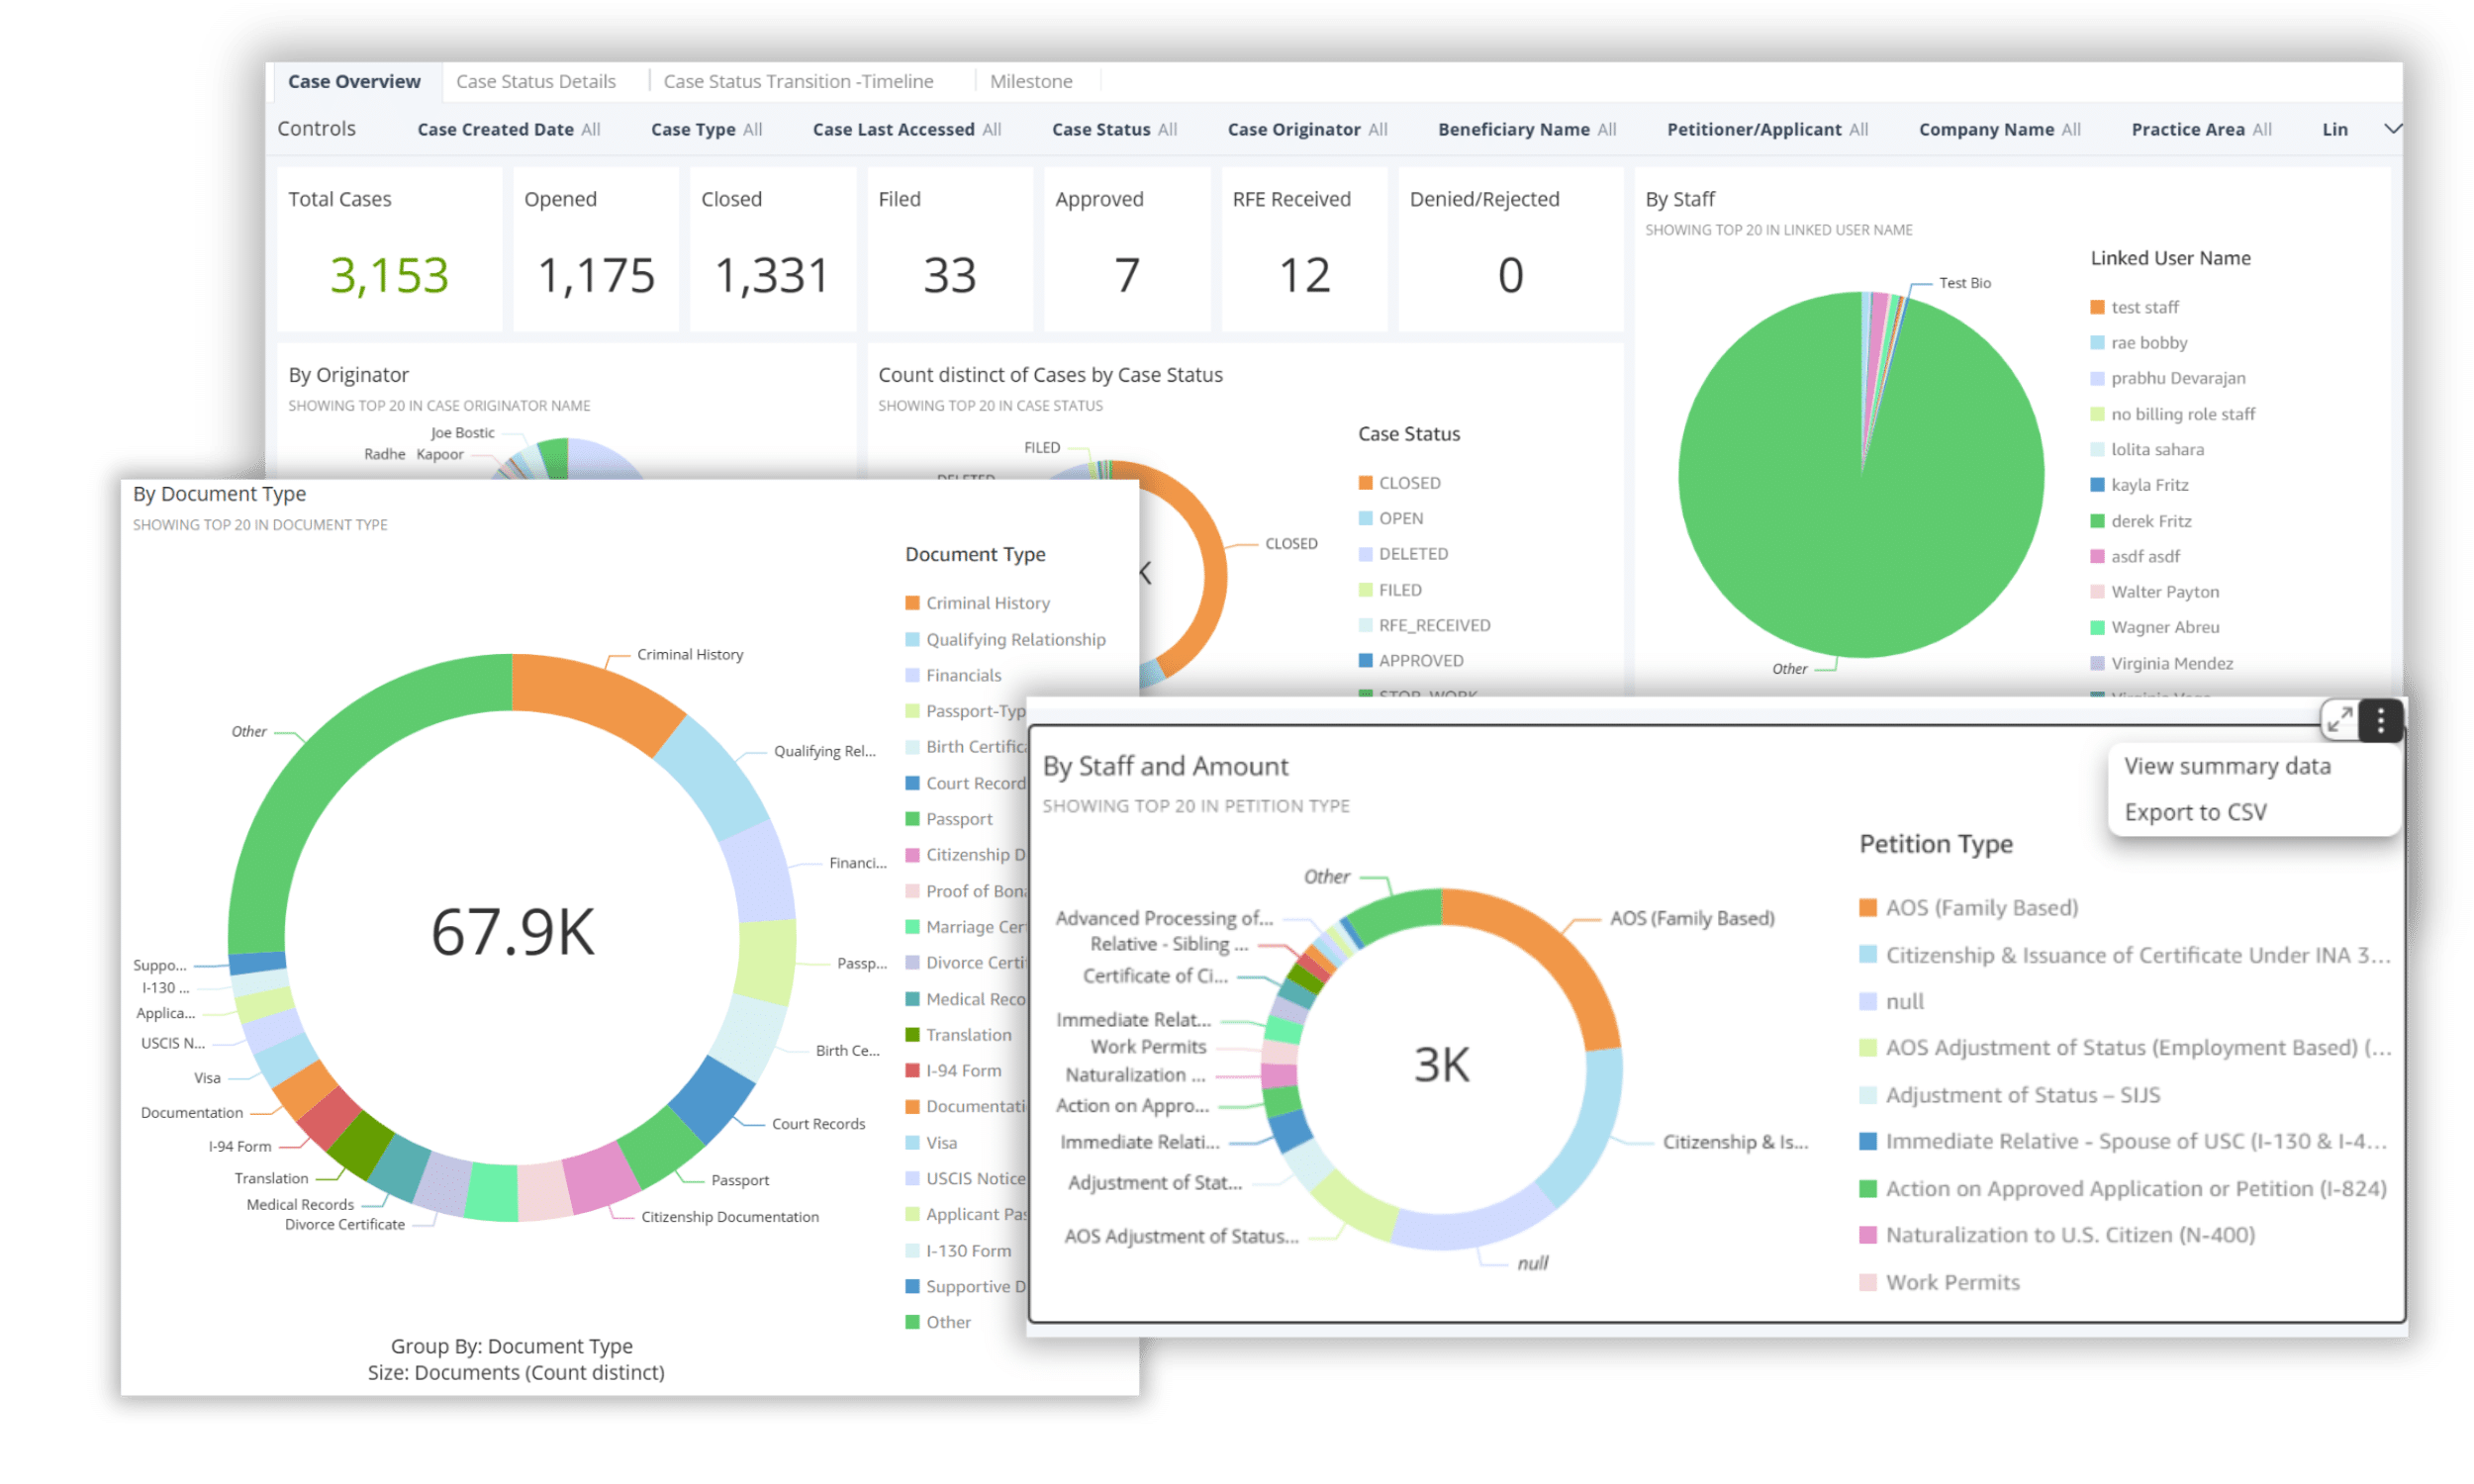Open the three-dot visual menu

[x=2380, y=720]
